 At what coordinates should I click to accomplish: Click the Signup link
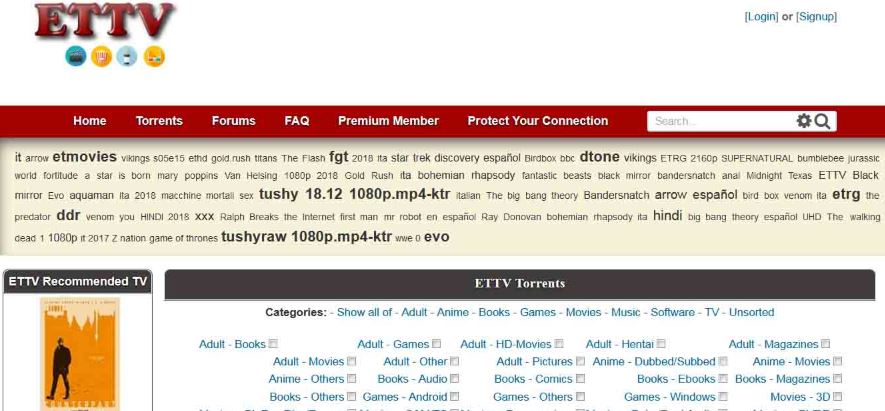coord(816,17)
